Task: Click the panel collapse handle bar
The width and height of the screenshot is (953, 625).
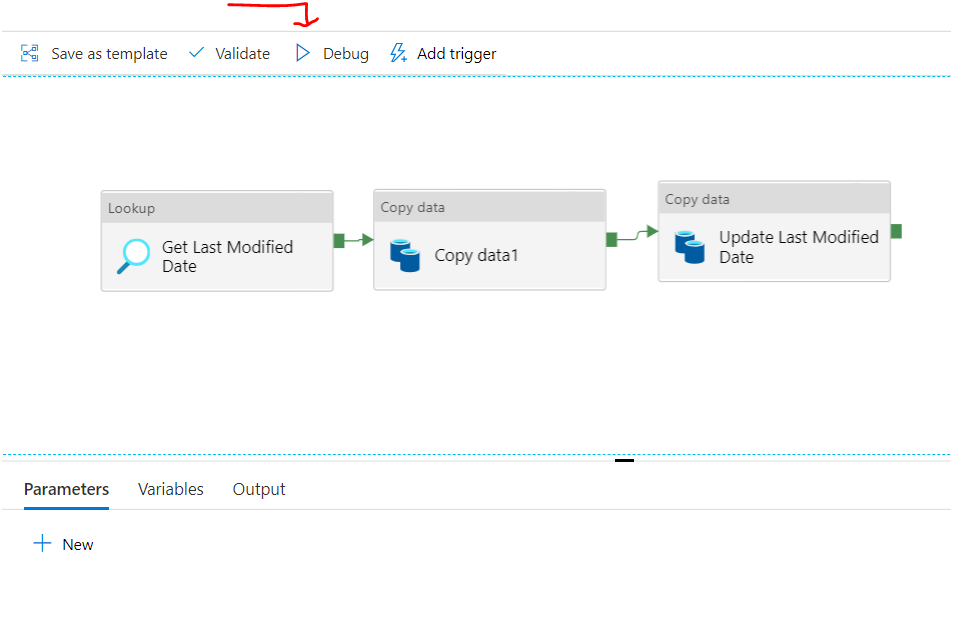Action: click(x=624, y=460)
